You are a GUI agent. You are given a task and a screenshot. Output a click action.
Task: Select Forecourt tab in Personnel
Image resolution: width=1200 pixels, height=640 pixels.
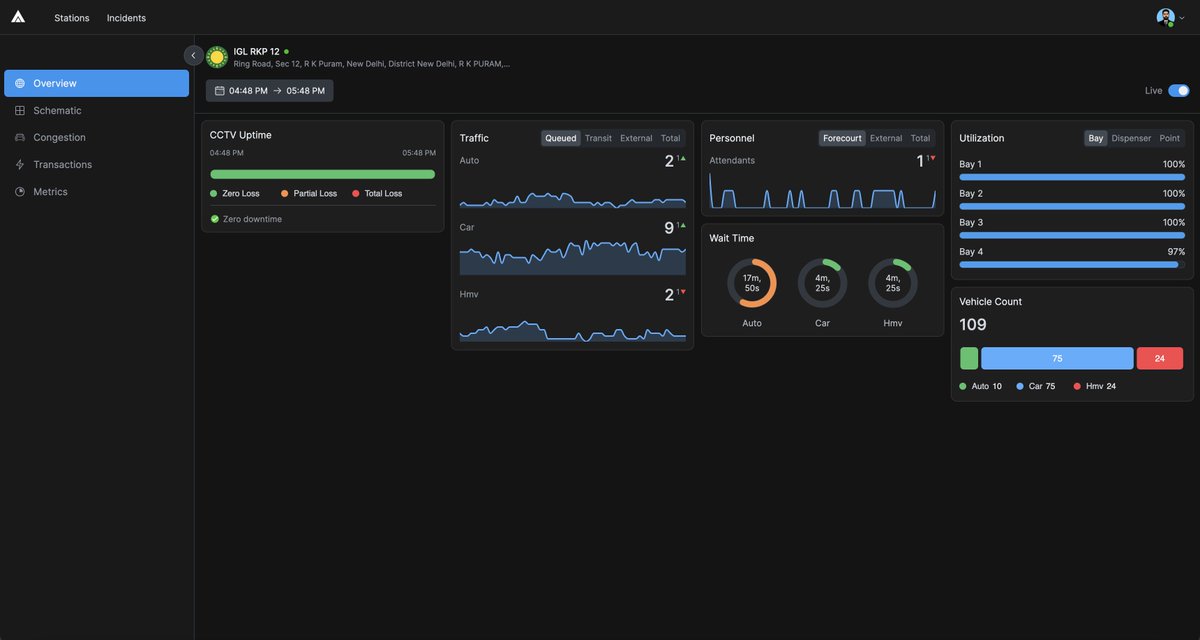pyautogui.click(x=842, y=138)
